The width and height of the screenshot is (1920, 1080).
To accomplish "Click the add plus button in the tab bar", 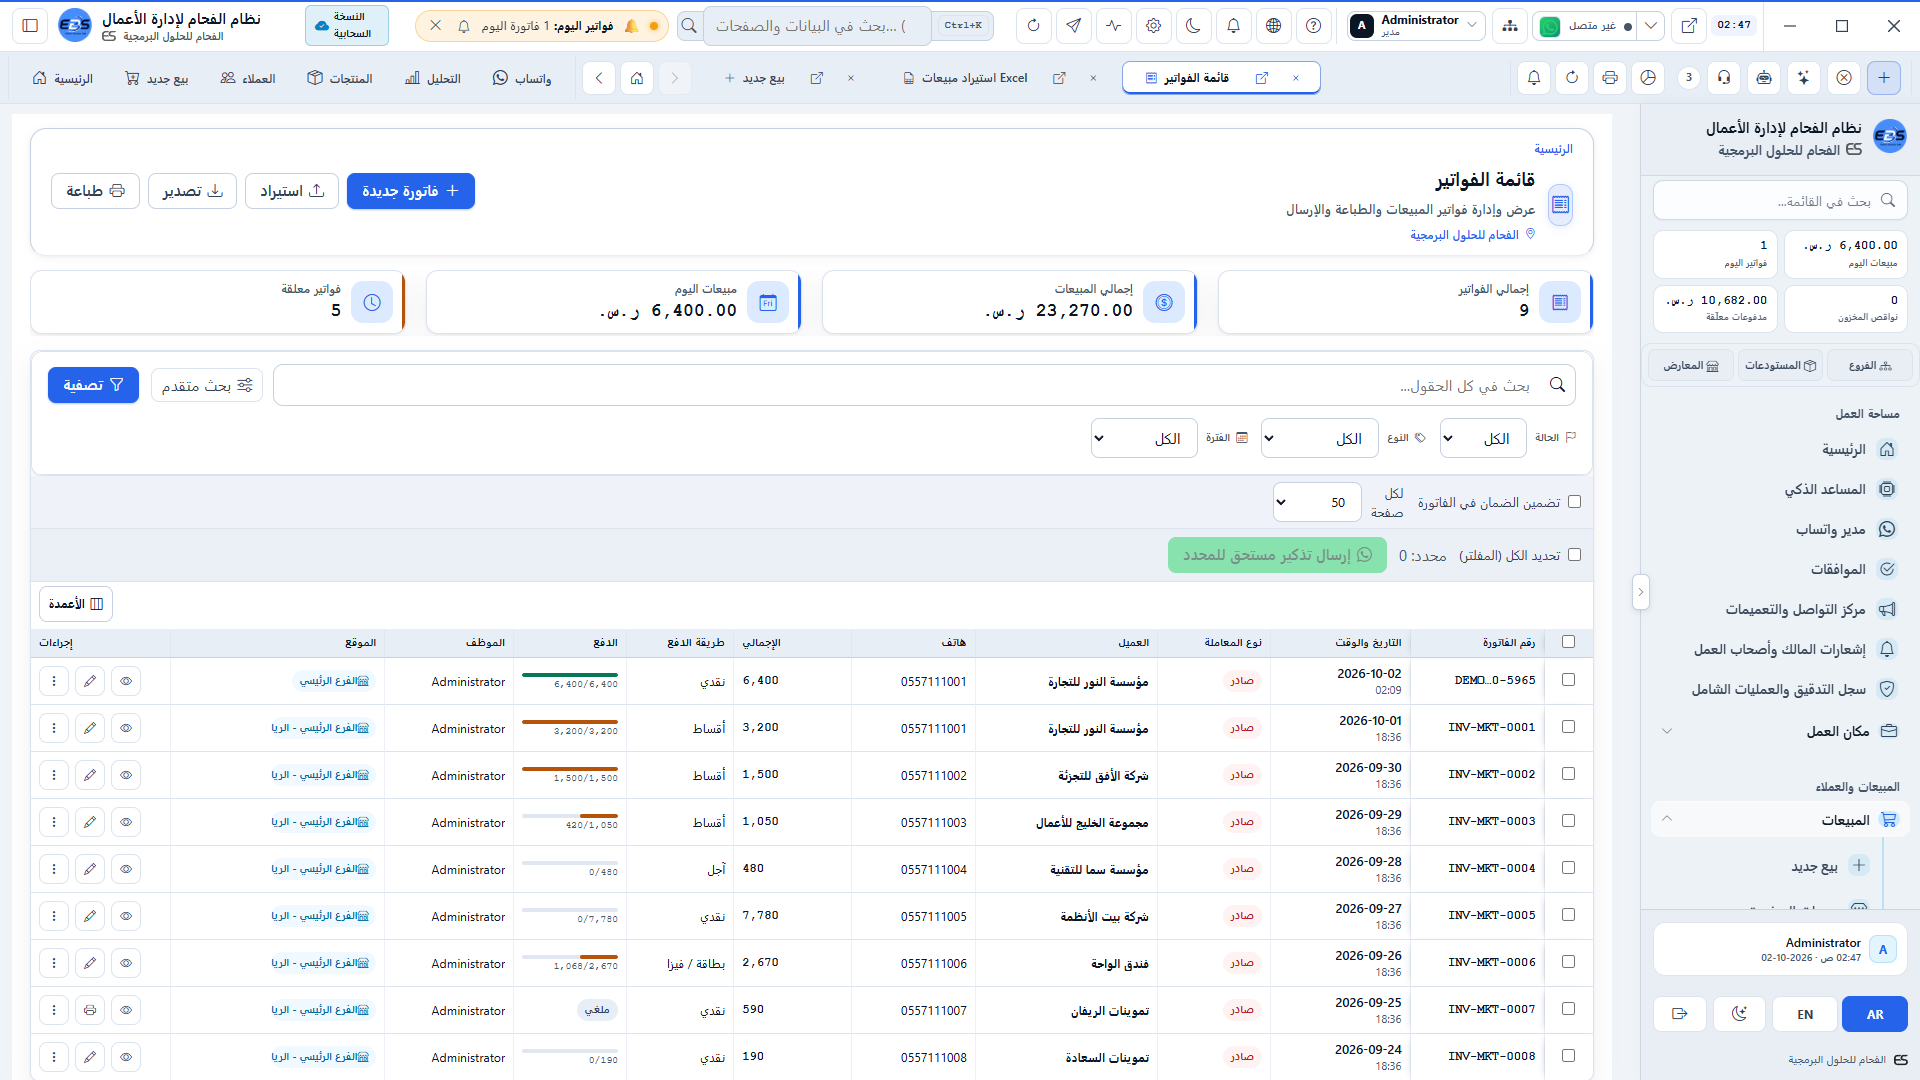I will pos(1884,78).
